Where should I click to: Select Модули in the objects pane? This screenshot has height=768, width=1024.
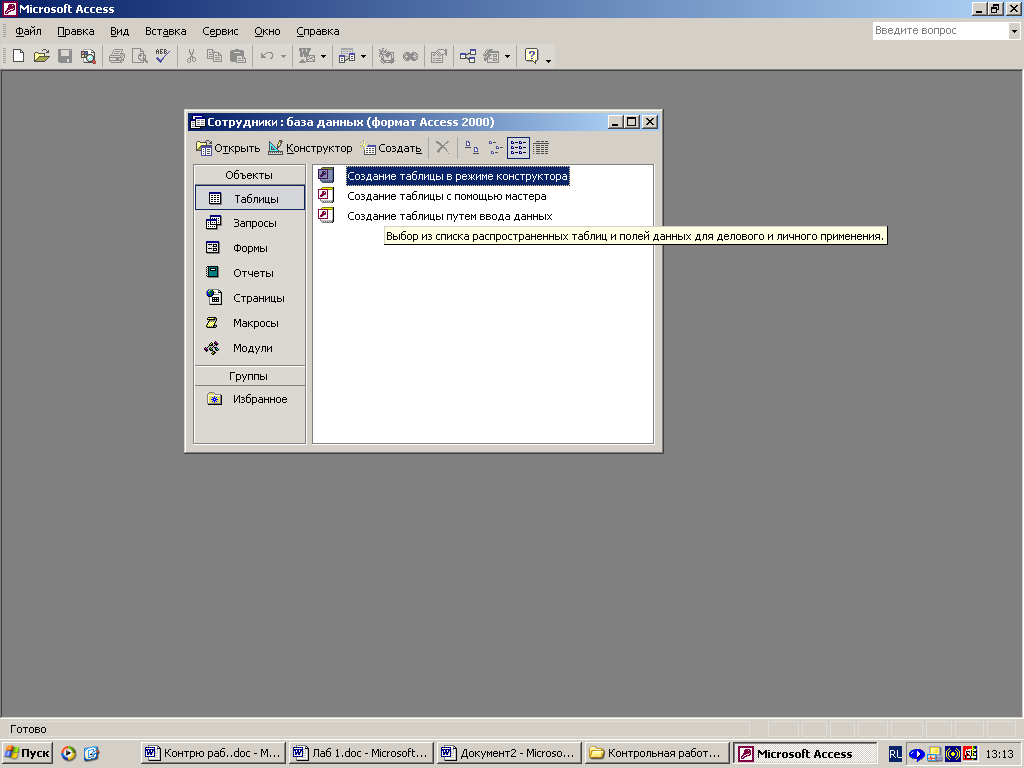(250, 348)
